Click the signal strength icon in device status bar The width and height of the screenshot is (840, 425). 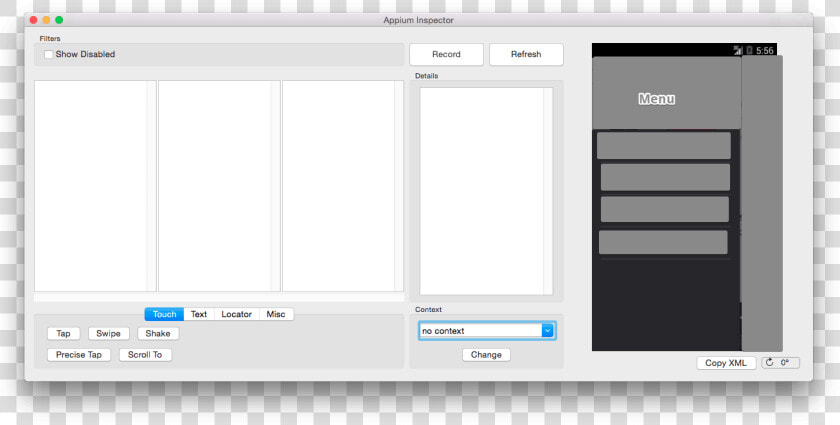738,50
